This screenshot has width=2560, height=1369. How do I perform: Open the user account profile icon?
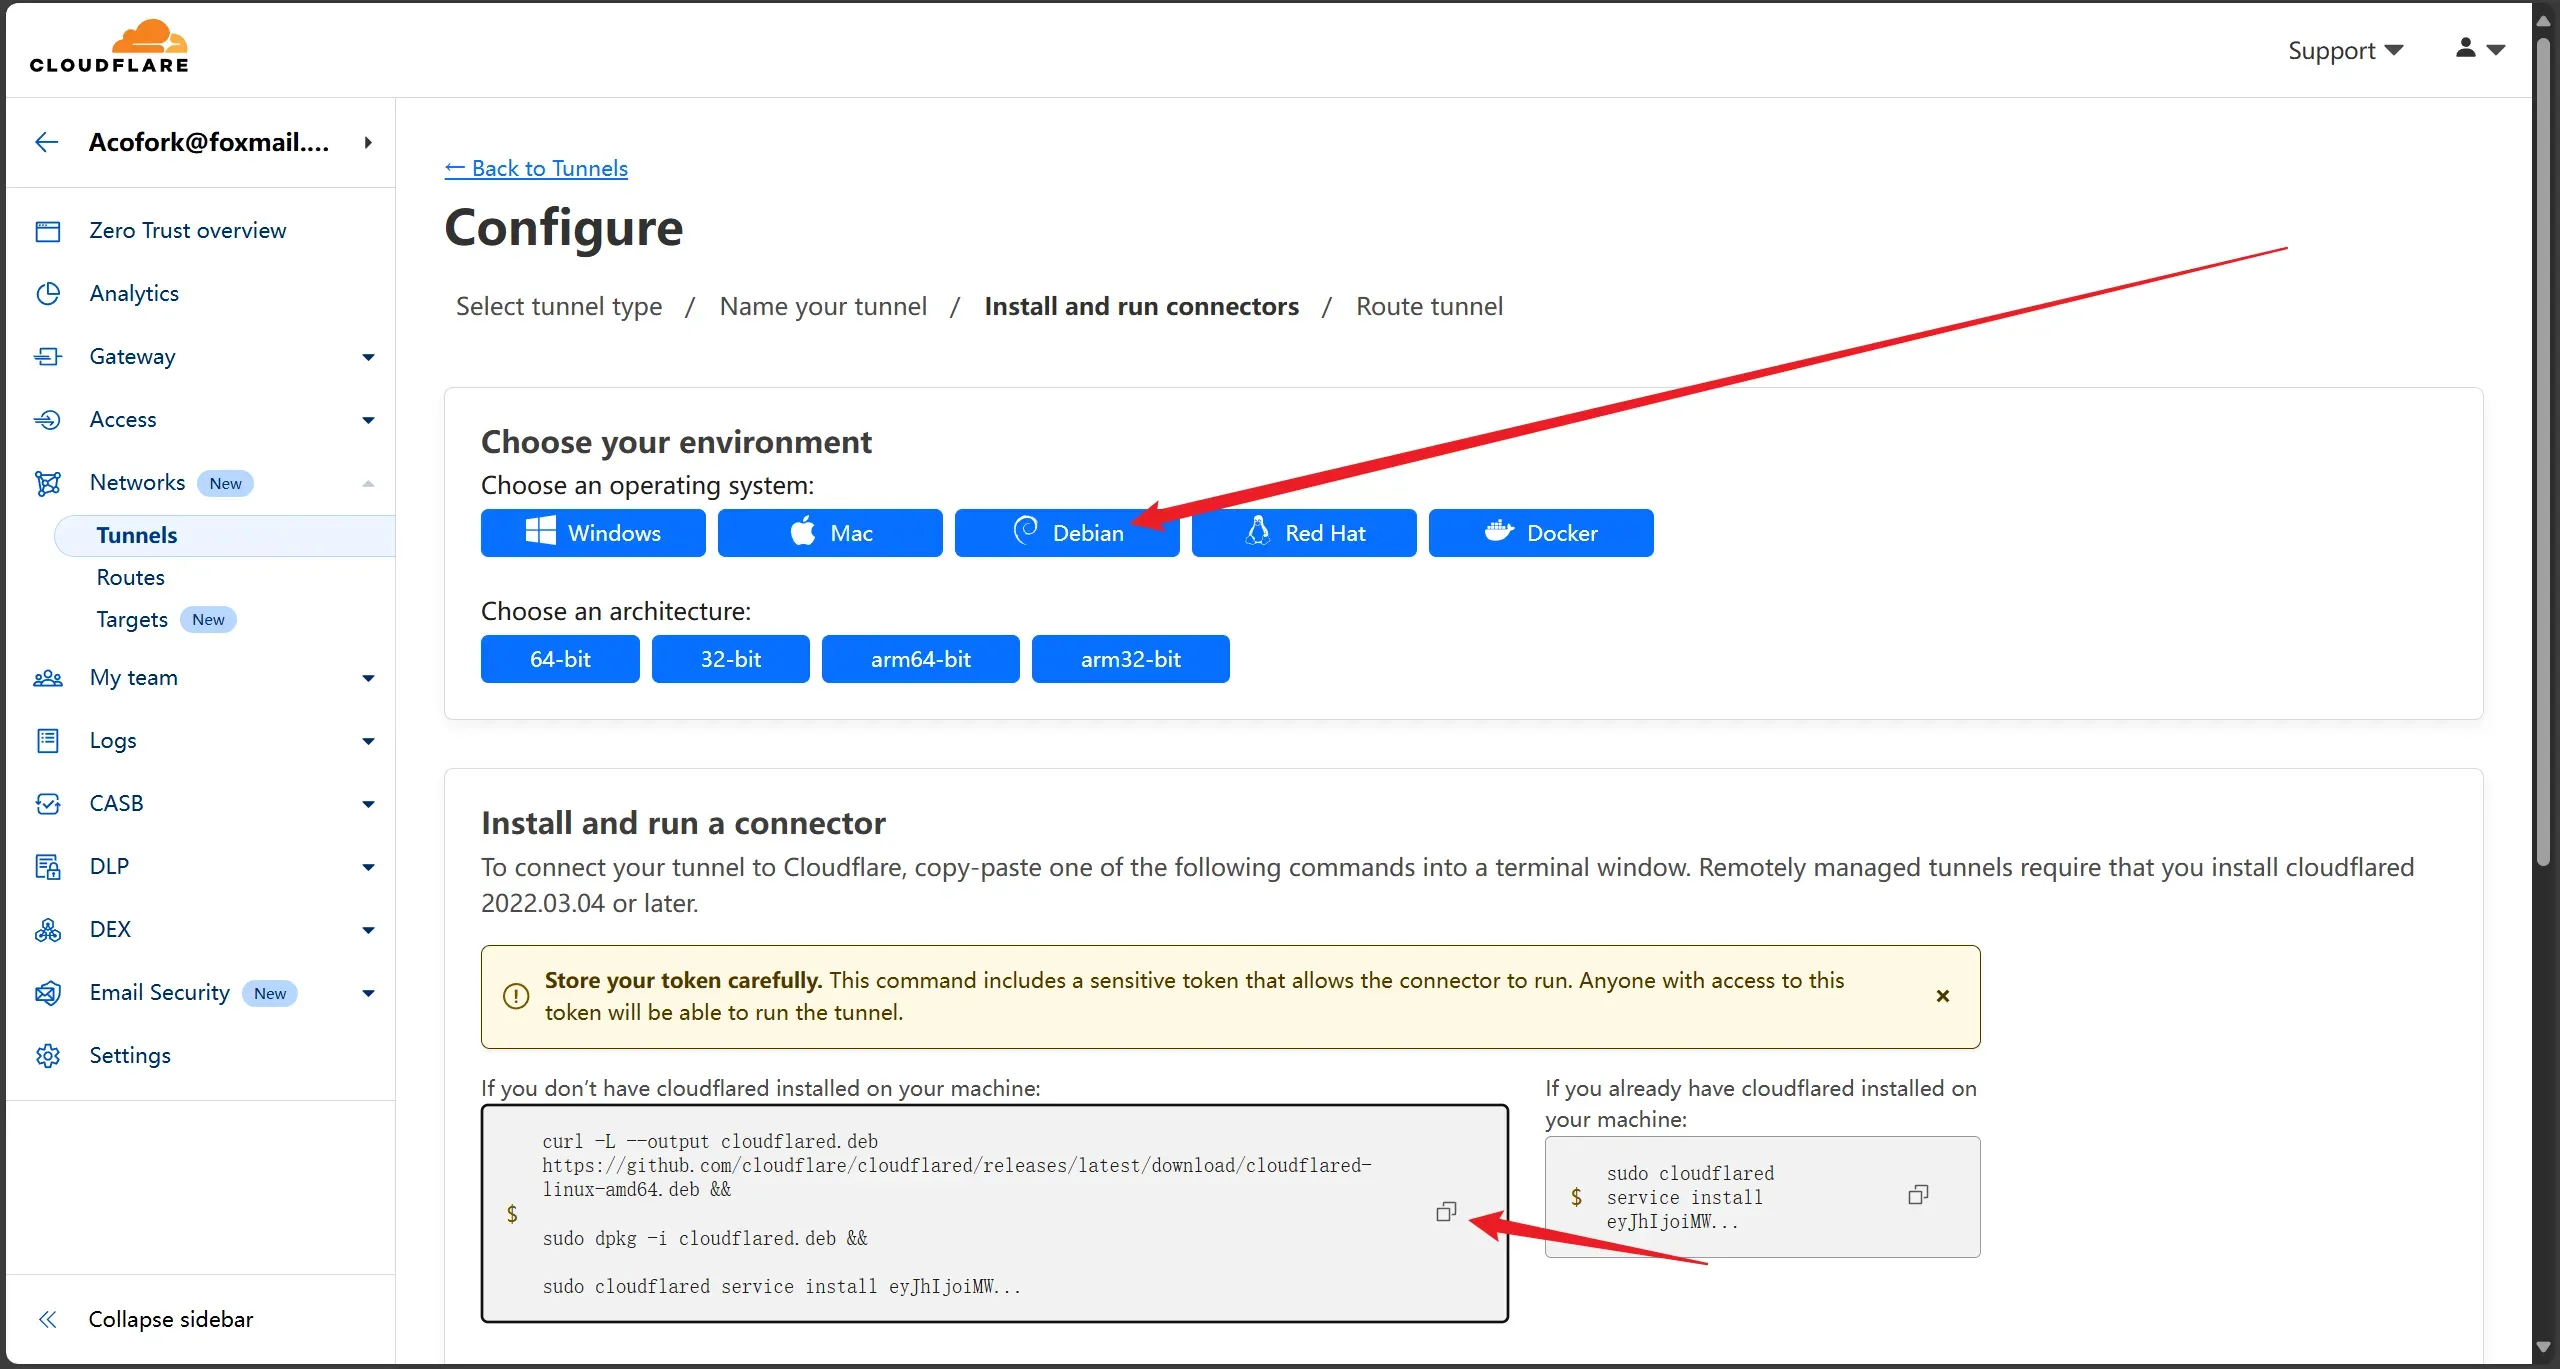pyautogui.click(x=2466, y=48)
